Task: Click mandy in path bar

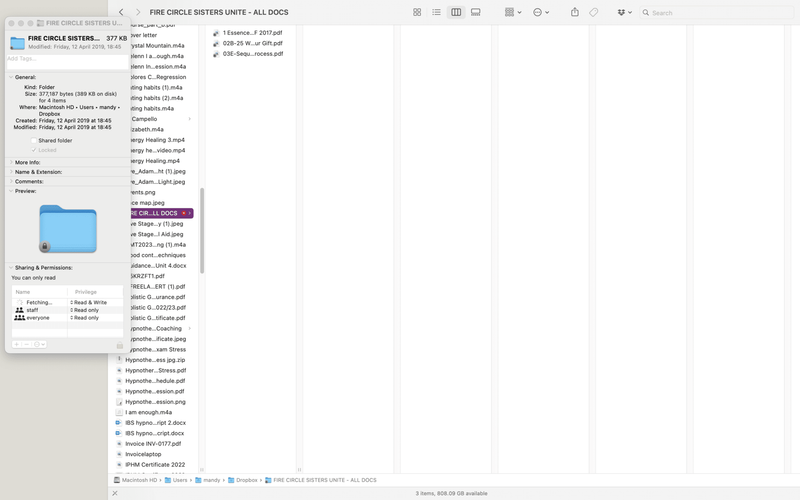Action: (208, 480)
